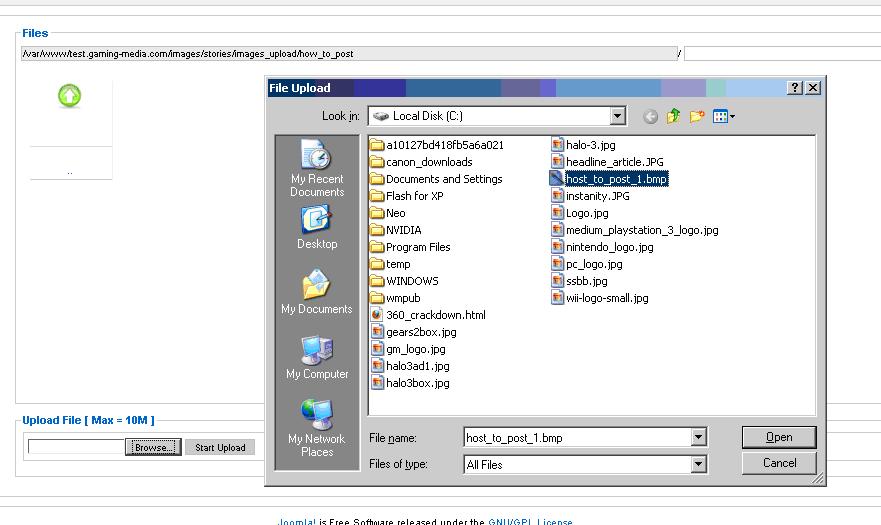The width and height of the screenshot is (881, 525).
Task: Select Documents and Settings folder
Action: point(437,179)
